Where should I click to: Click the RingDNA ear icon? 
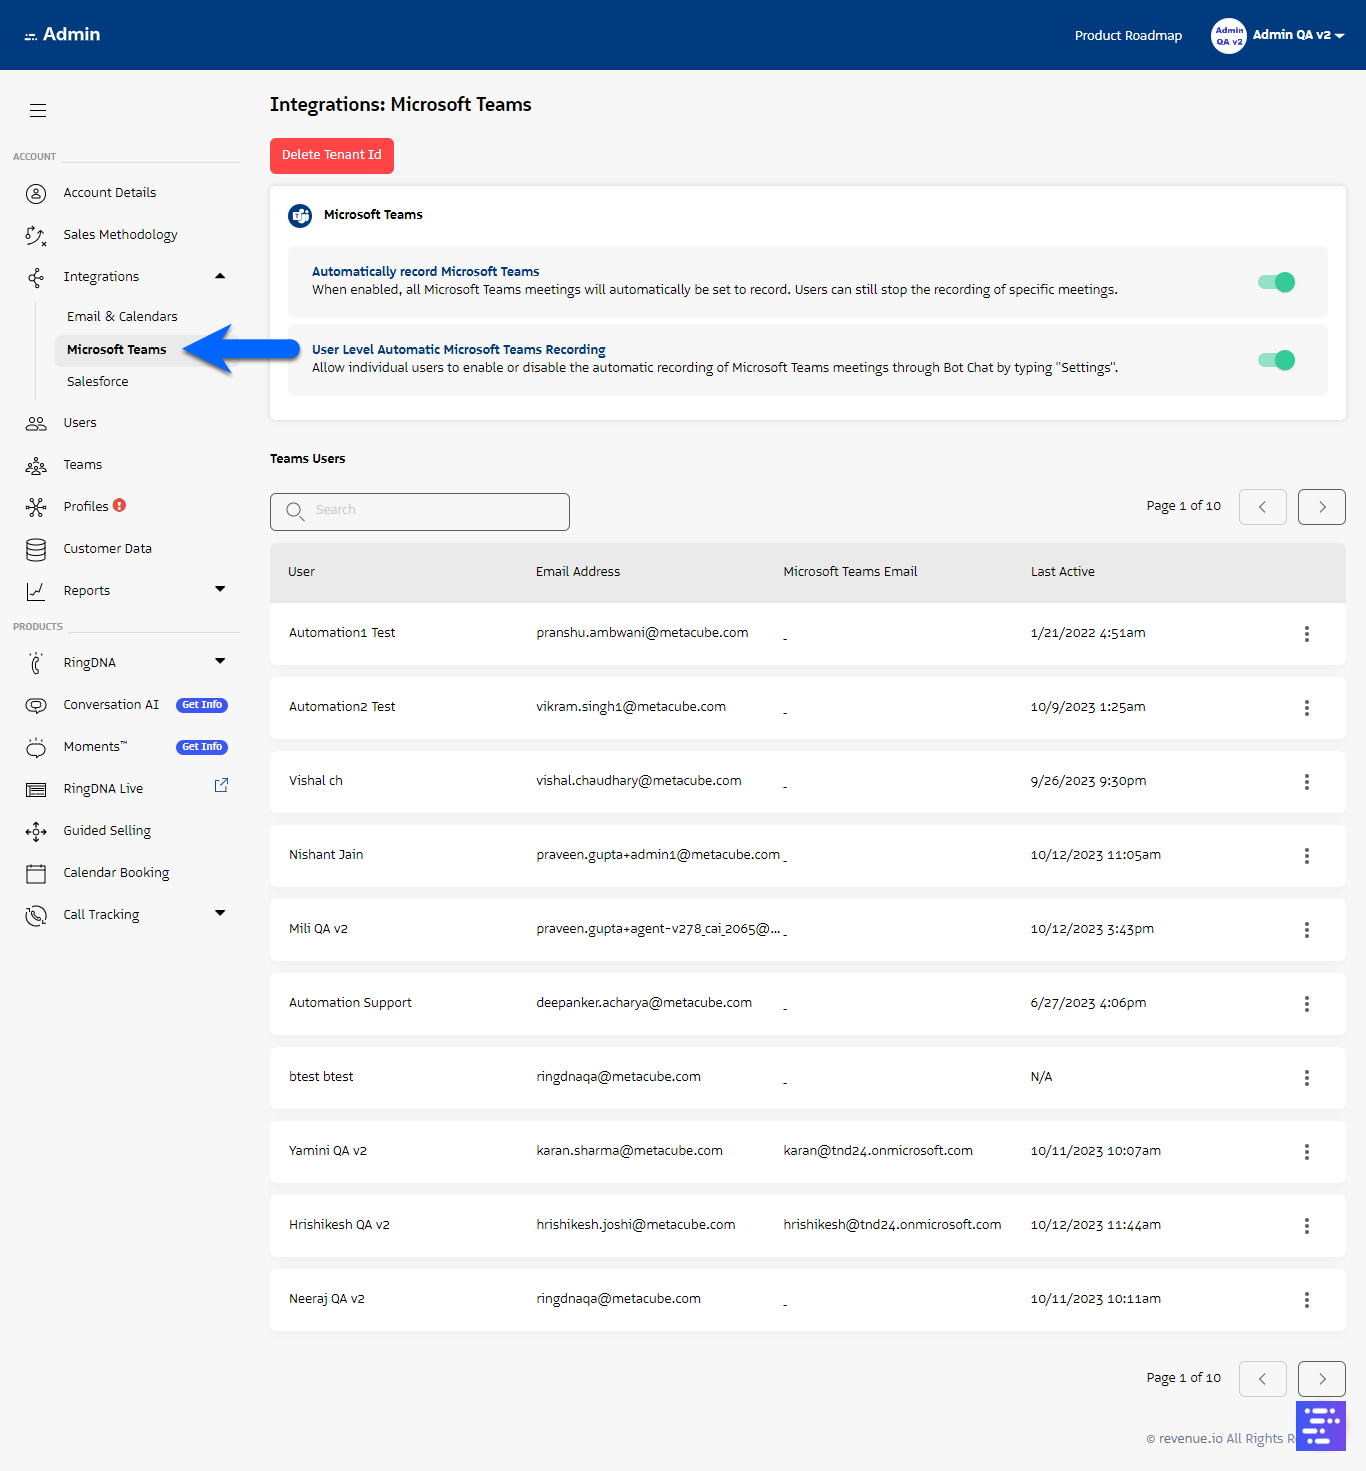point(36,663)
